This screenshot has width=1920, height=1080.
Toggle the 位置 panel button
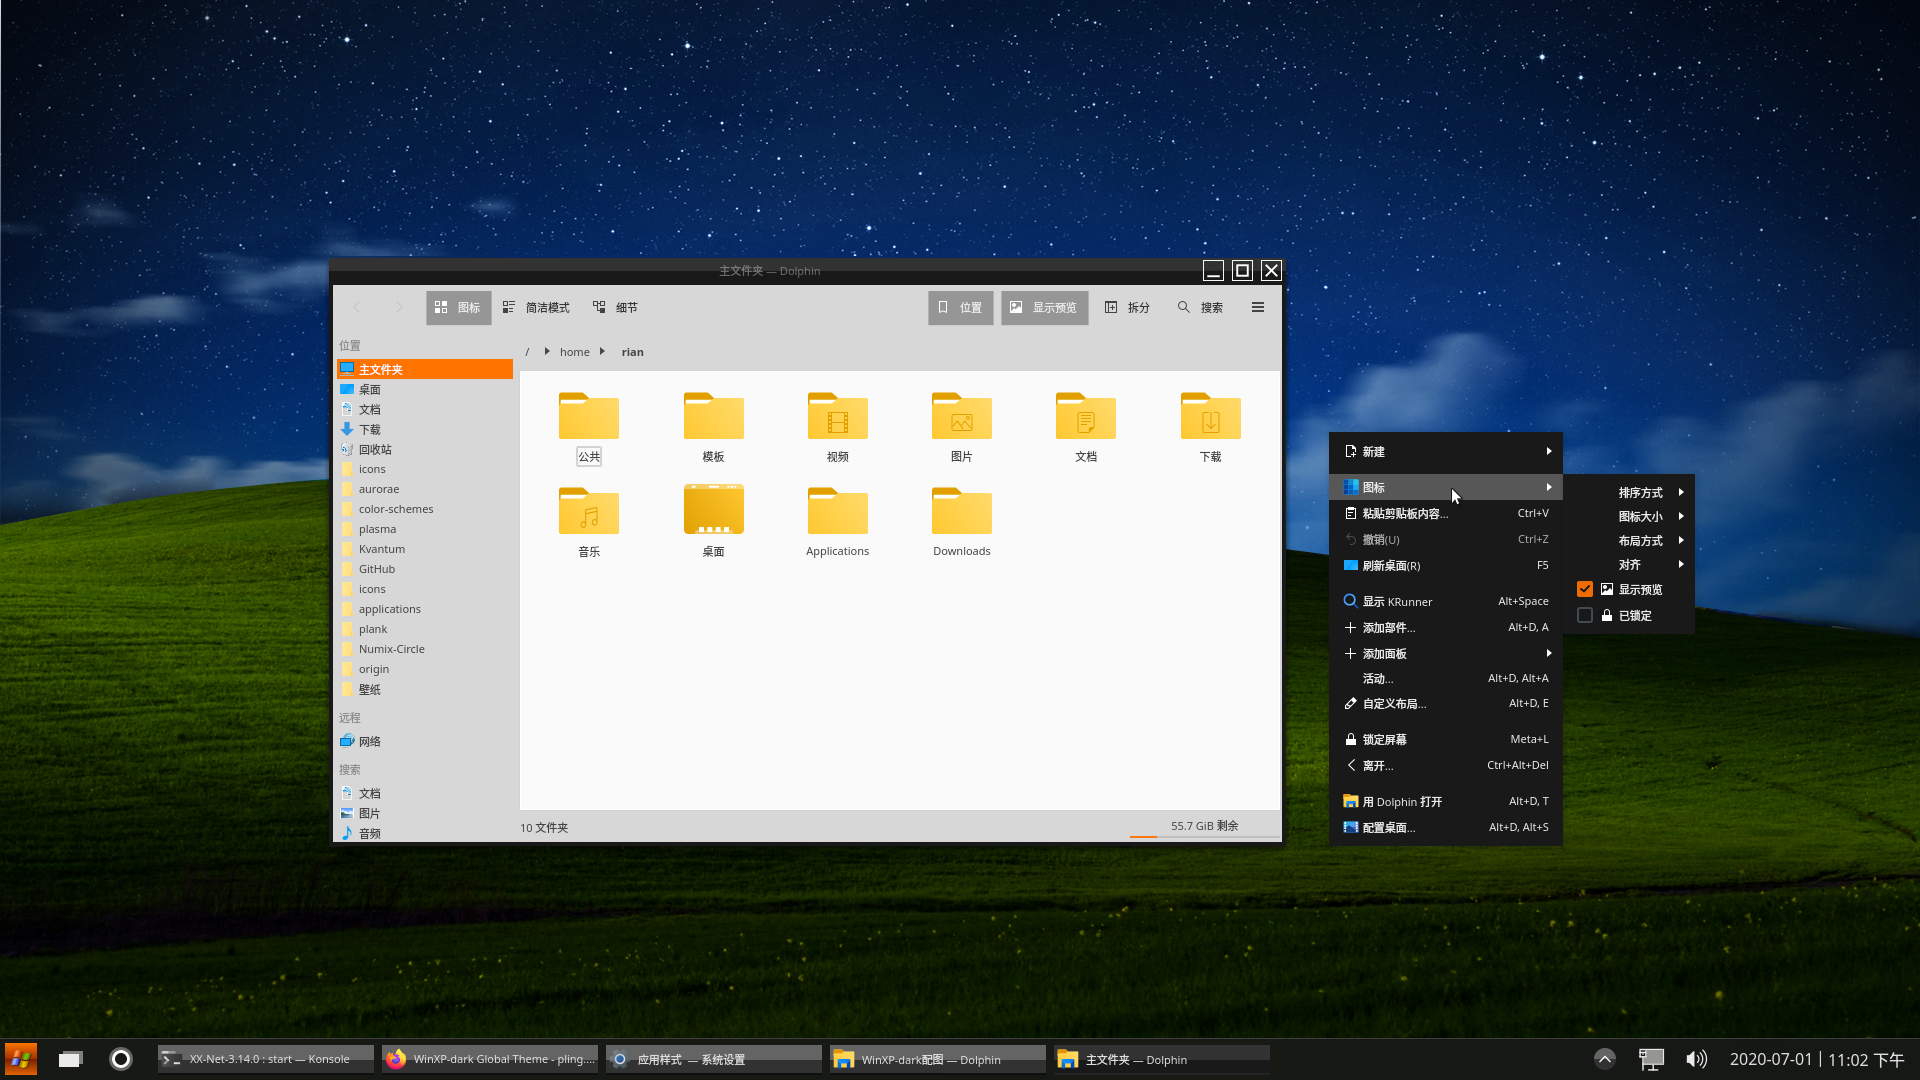click(x=960, y=307)
